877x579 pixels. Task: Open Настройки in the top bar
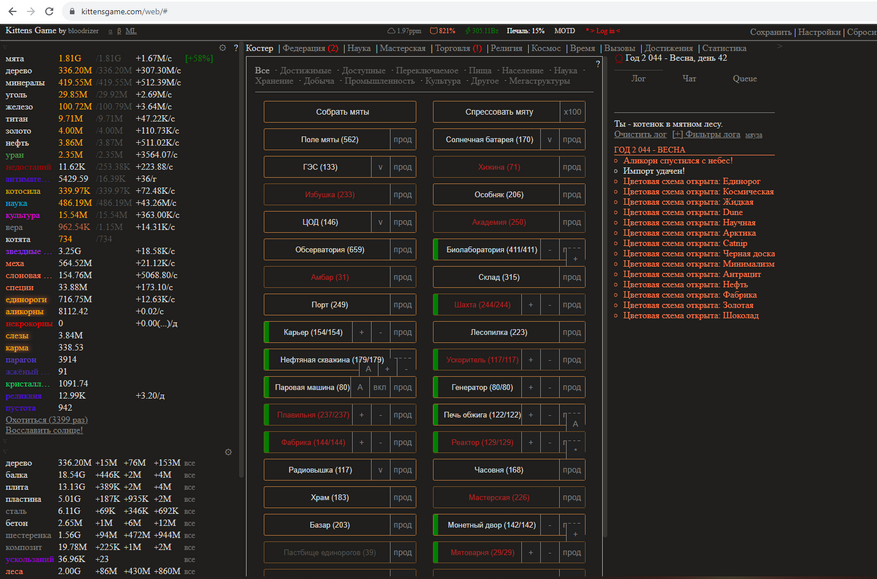[819, 32]
